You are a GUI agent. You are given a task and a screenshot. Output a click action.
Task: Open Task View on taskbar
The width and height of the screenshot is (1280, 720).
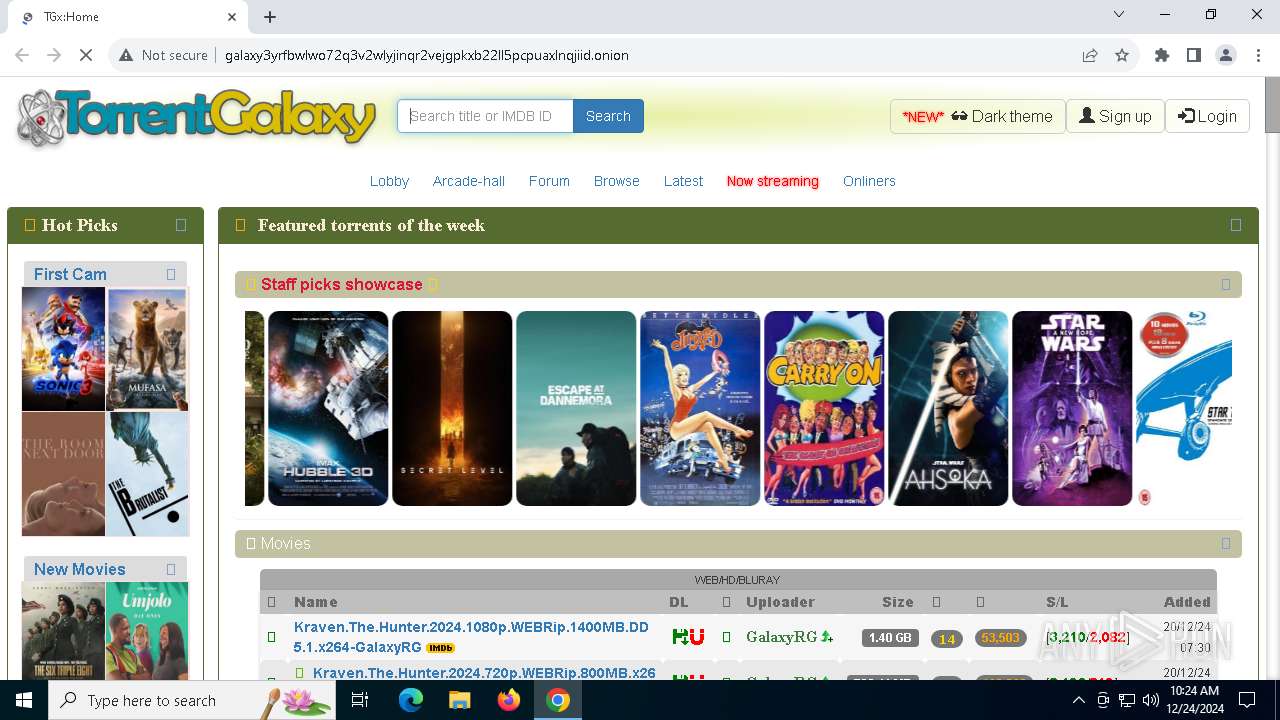point(361,700)
